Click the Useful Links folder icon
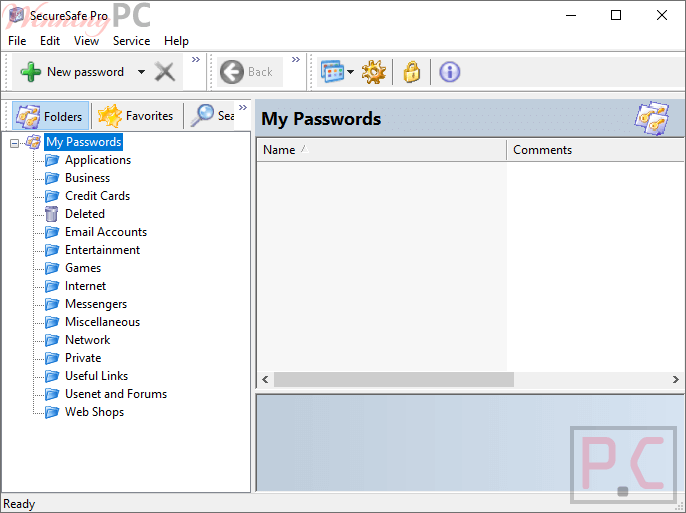Viewport: 686px width, 513px height. click(x=52, y=376)
